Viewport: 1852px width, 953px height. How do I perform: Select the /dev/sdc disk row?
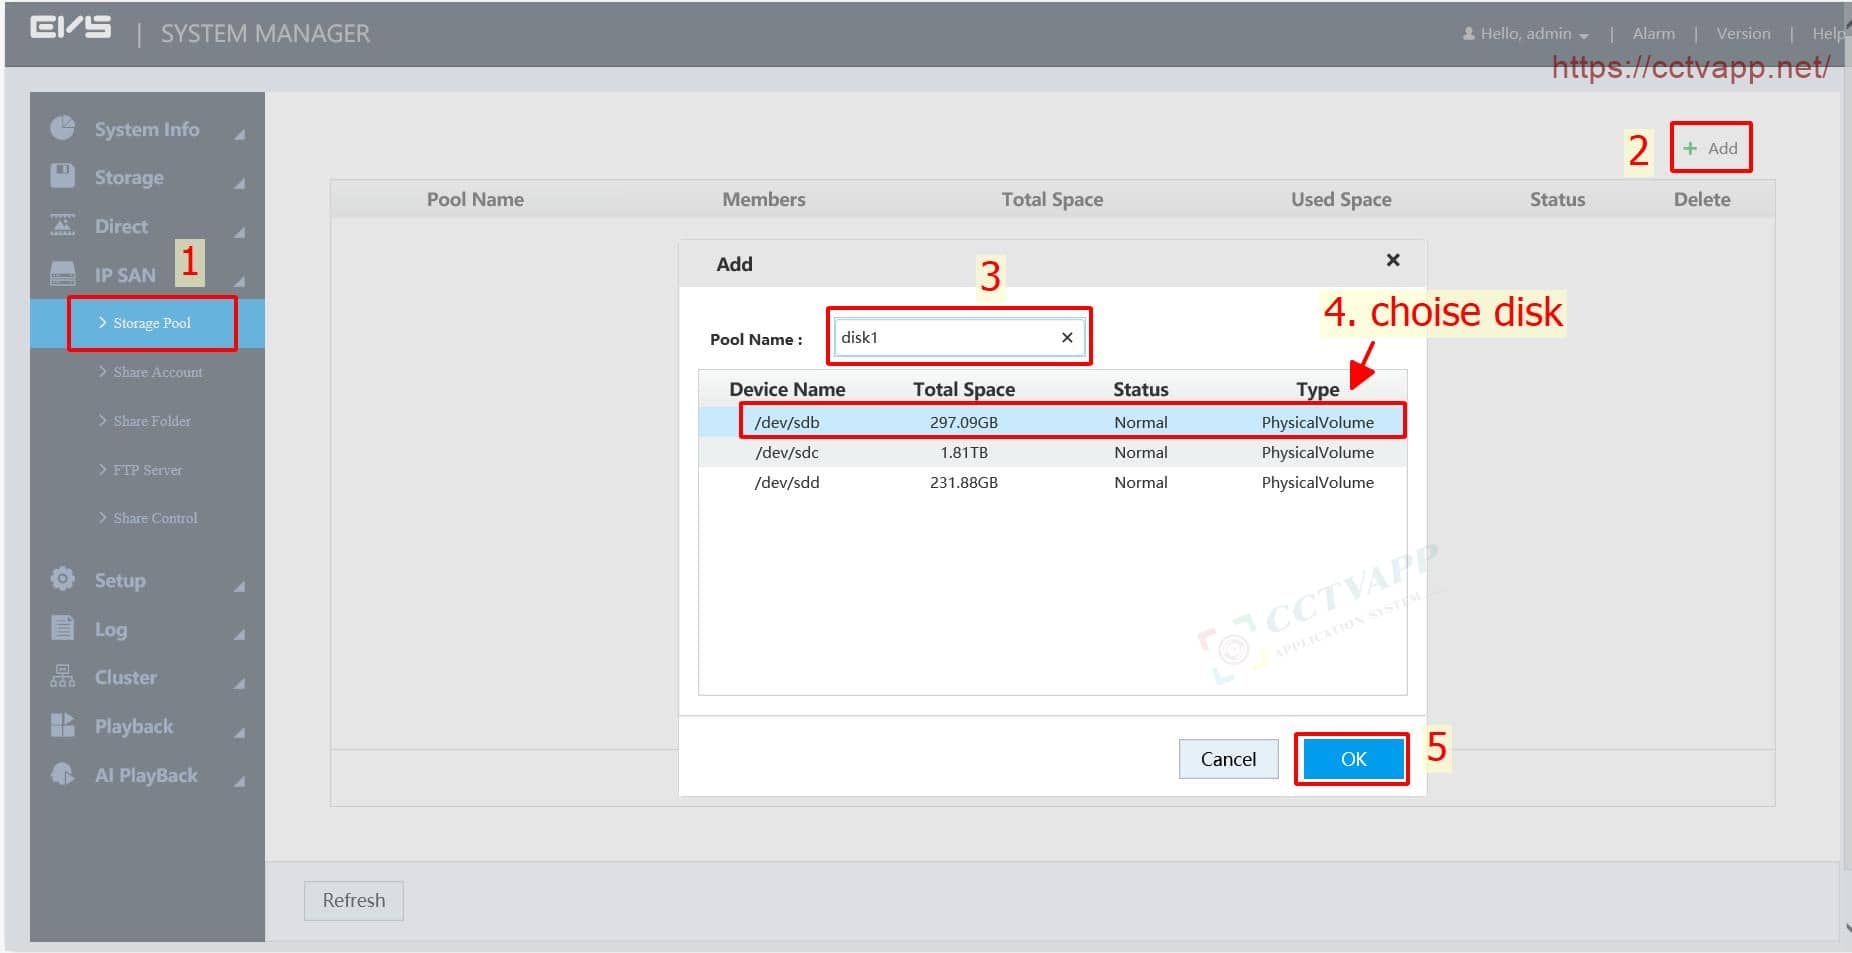pos(1052,453)
